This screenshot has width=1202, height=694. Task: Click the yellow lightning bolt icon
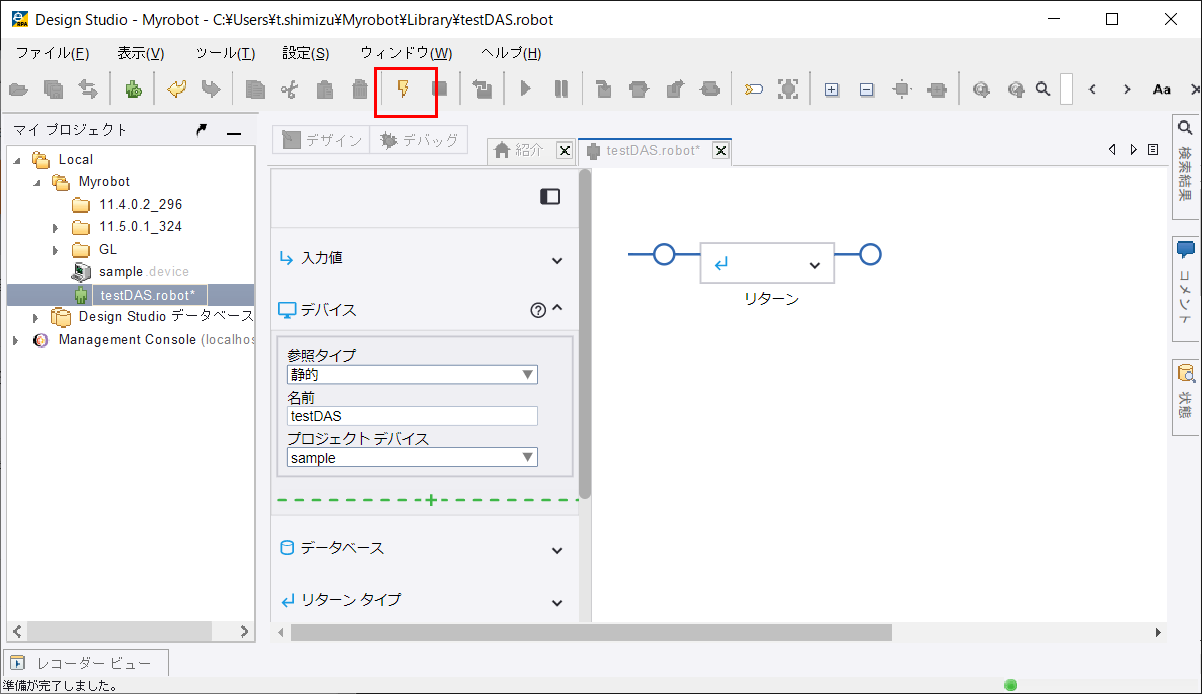[x=403, y=90]
